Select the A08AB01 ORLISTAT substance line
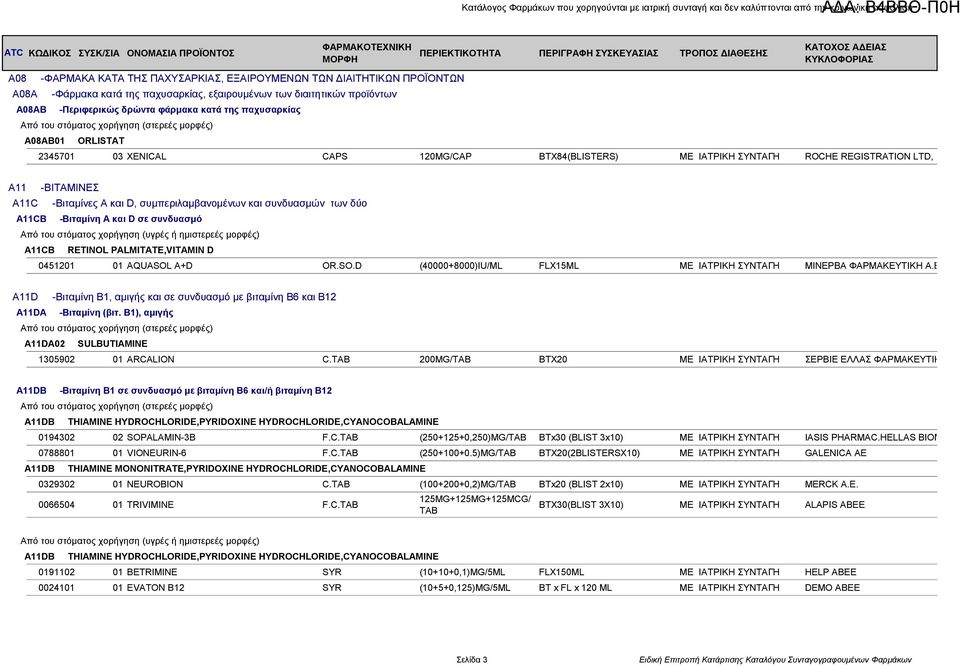 tap(74, 141)
